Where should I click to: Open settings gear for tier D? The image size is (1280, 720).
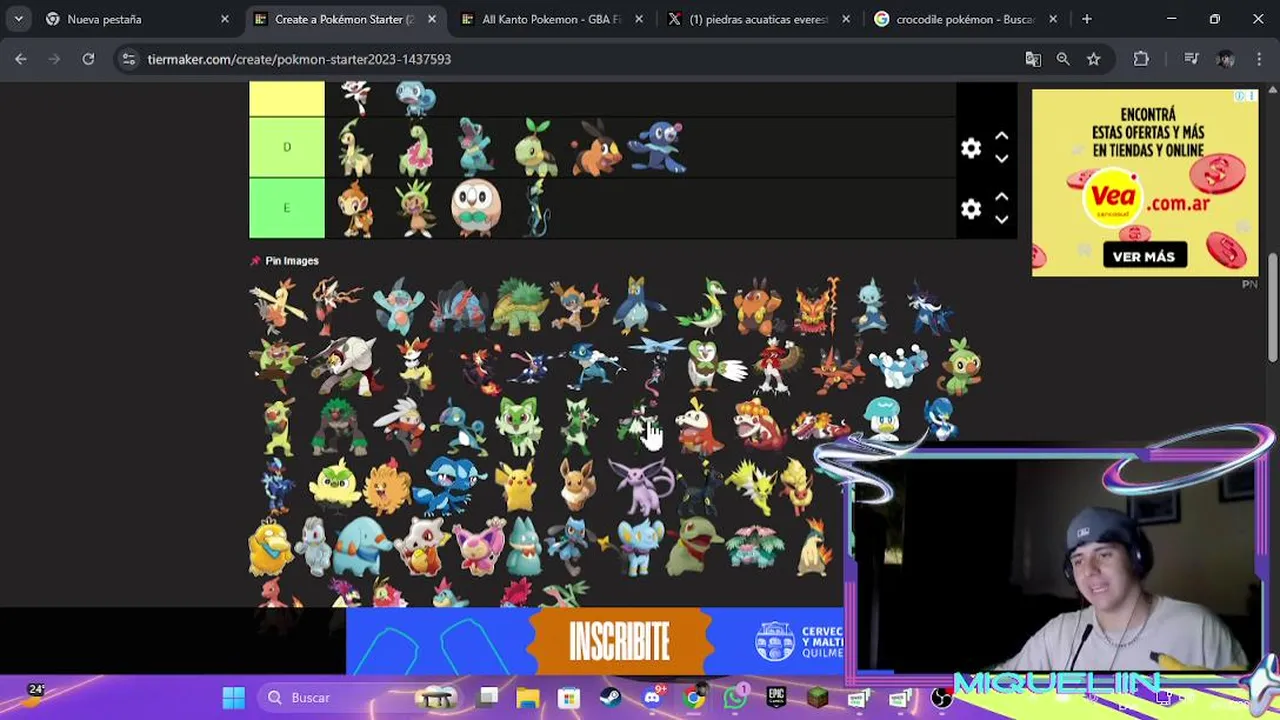970,148
